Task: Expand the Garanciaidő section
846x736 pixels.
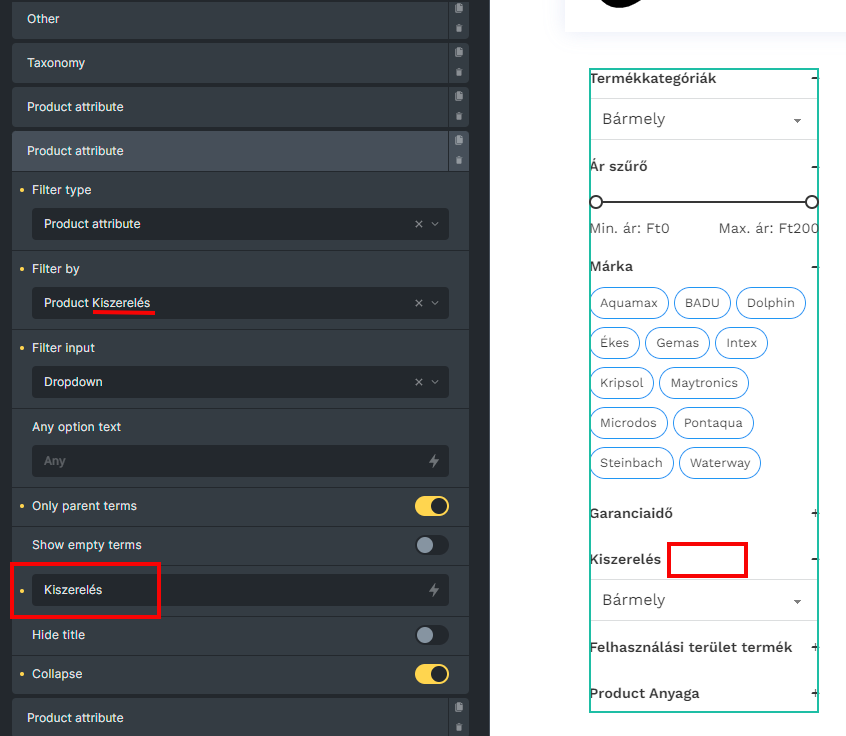Action: point(814,513)
